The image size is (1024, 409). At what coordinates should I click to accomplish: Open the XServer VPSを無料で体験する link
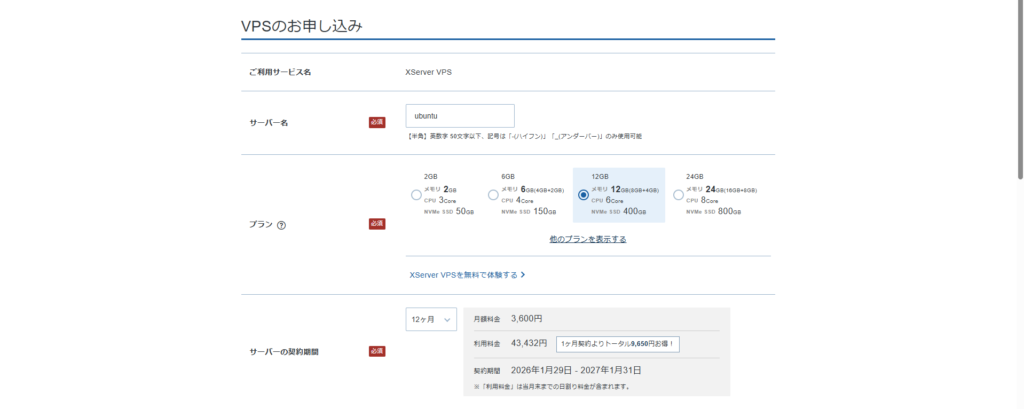tap(463, 274)
